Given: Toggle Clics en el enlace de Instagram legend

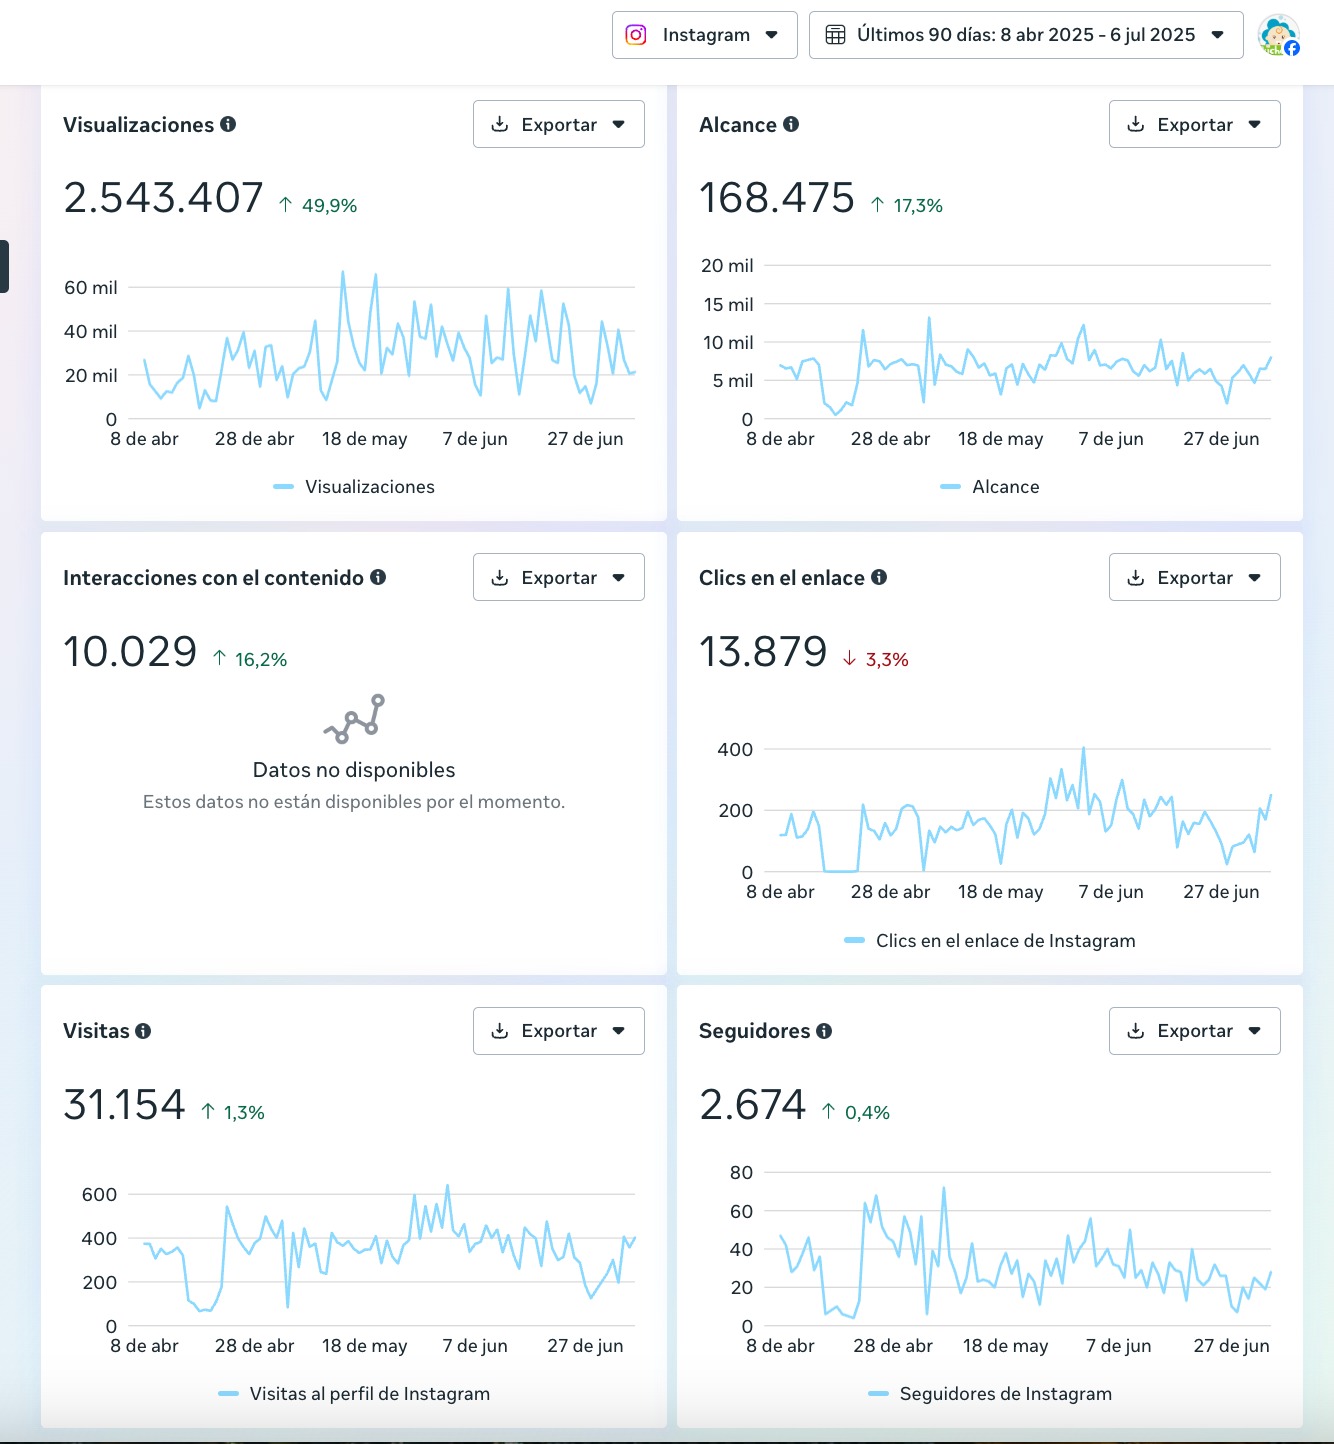Looking at the screenshot, I should pos(991,941).
